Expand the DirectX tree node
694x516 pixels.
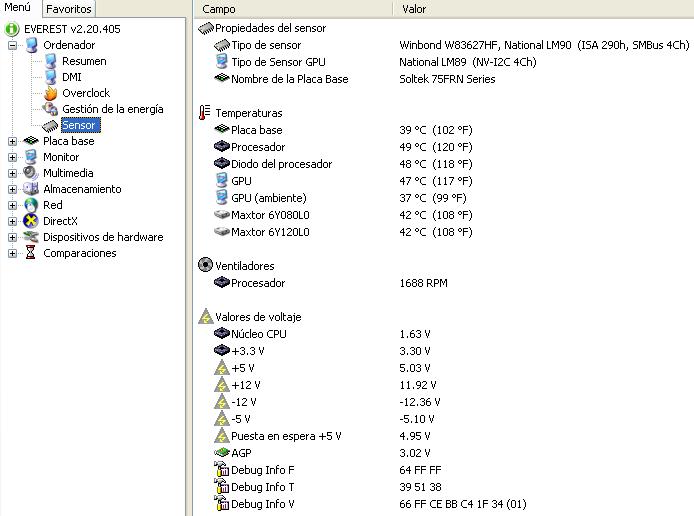click(12, 221)
